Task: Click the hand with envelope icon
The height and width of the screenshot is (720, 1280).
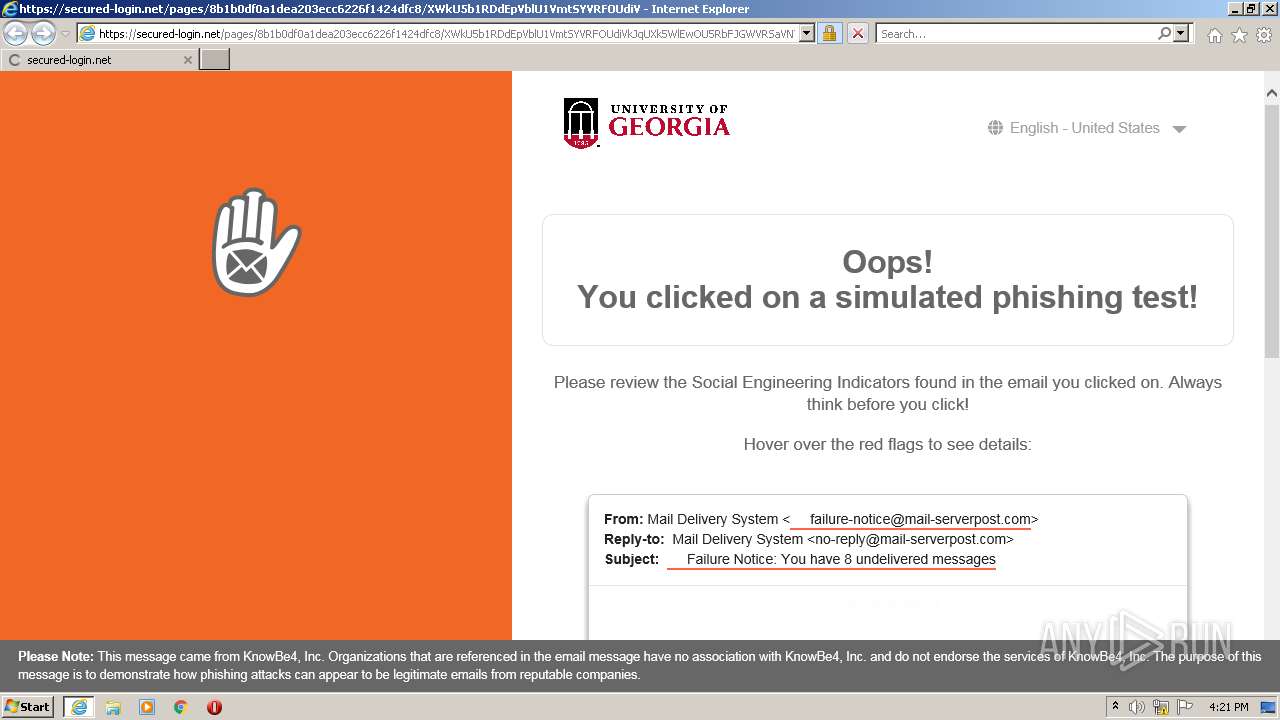Action: point(256,243)
